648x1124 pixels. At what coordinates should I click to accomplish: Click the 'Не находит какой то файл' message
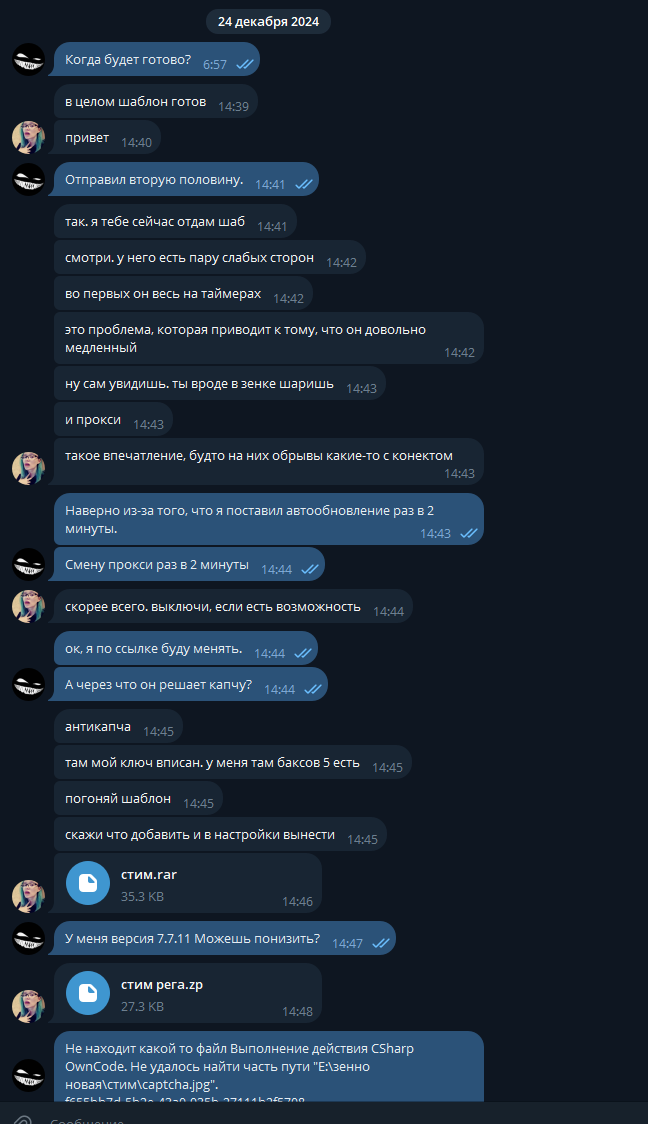[269, 1067]
